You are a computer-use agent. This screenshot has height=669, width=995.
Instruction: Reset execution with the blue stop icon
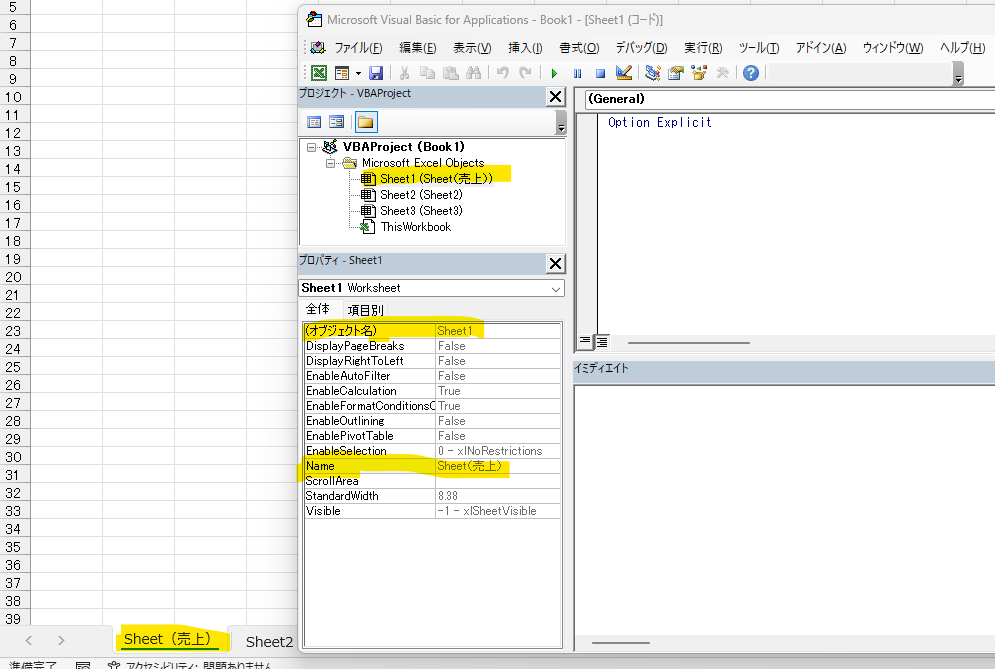[x=600, y=74]
